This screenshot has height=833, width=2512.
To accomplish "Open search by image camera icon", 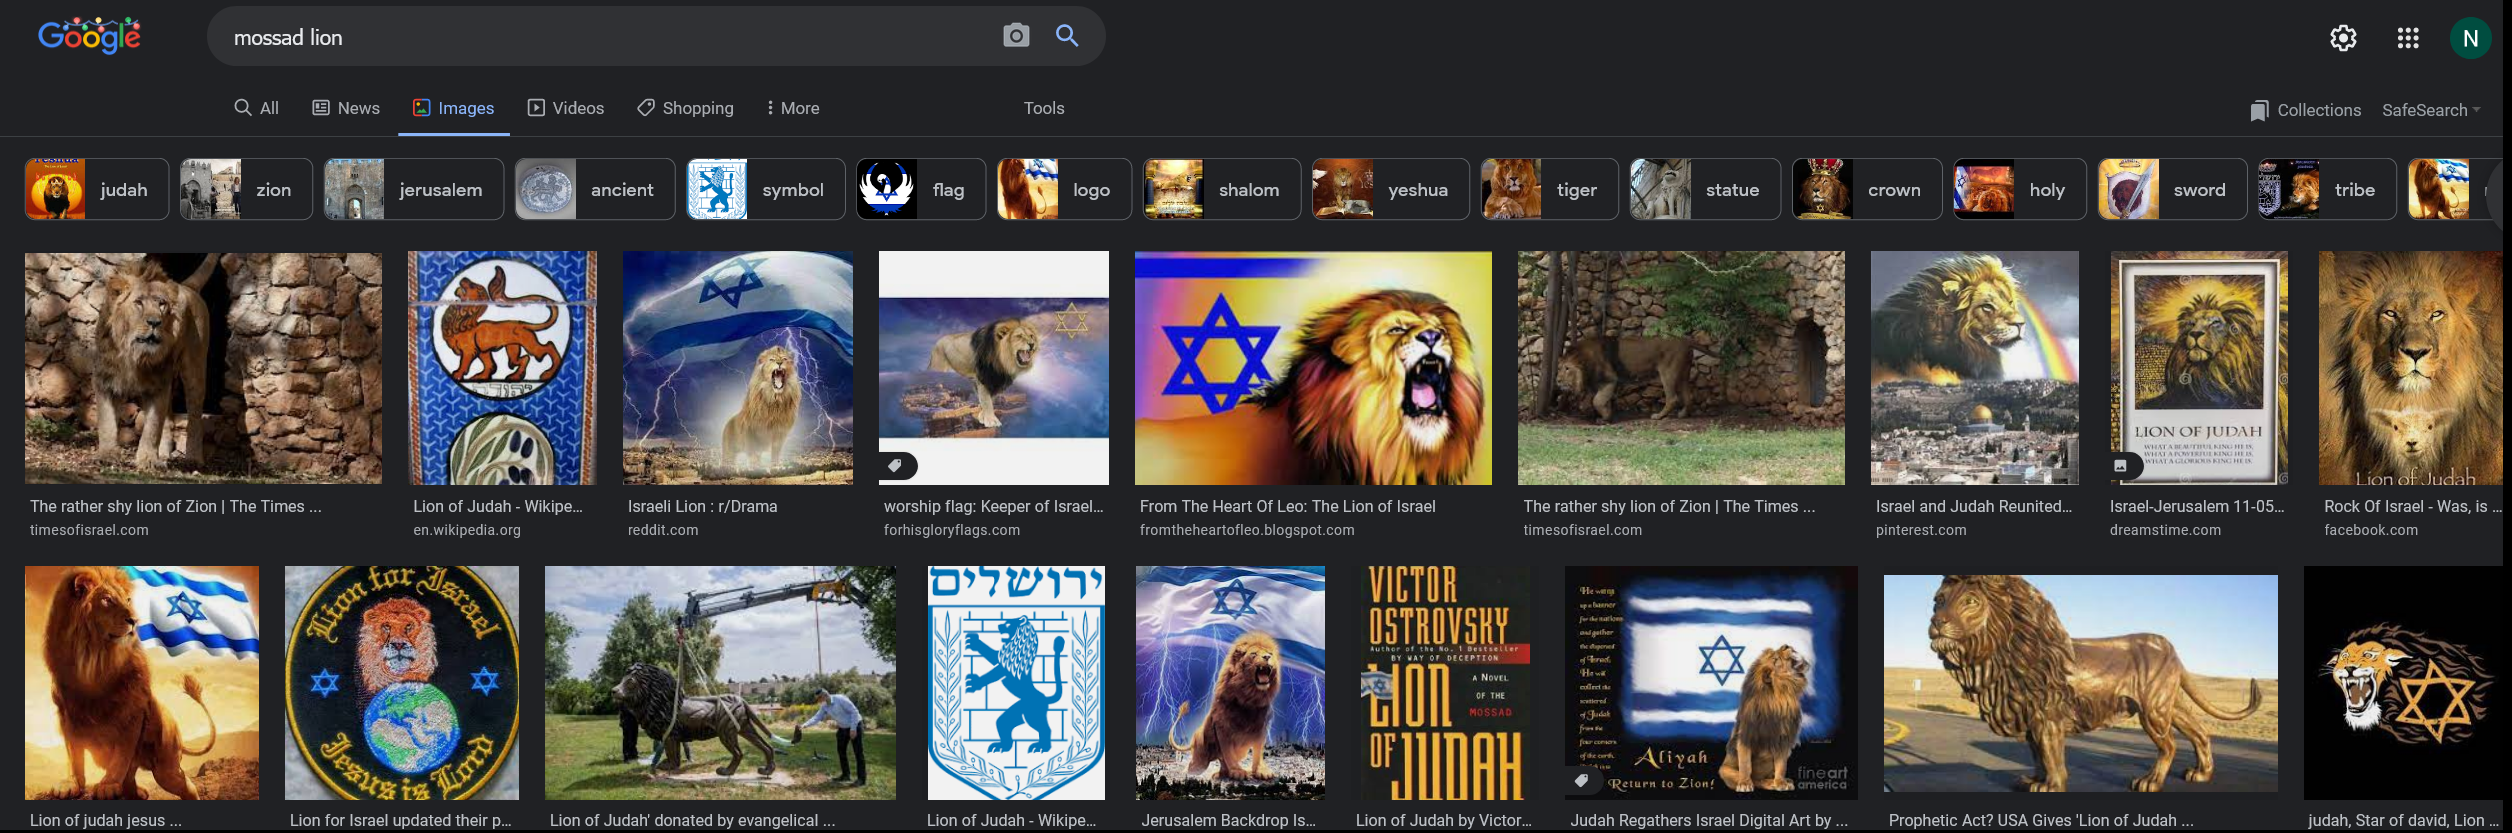I will click(1016, 36).
